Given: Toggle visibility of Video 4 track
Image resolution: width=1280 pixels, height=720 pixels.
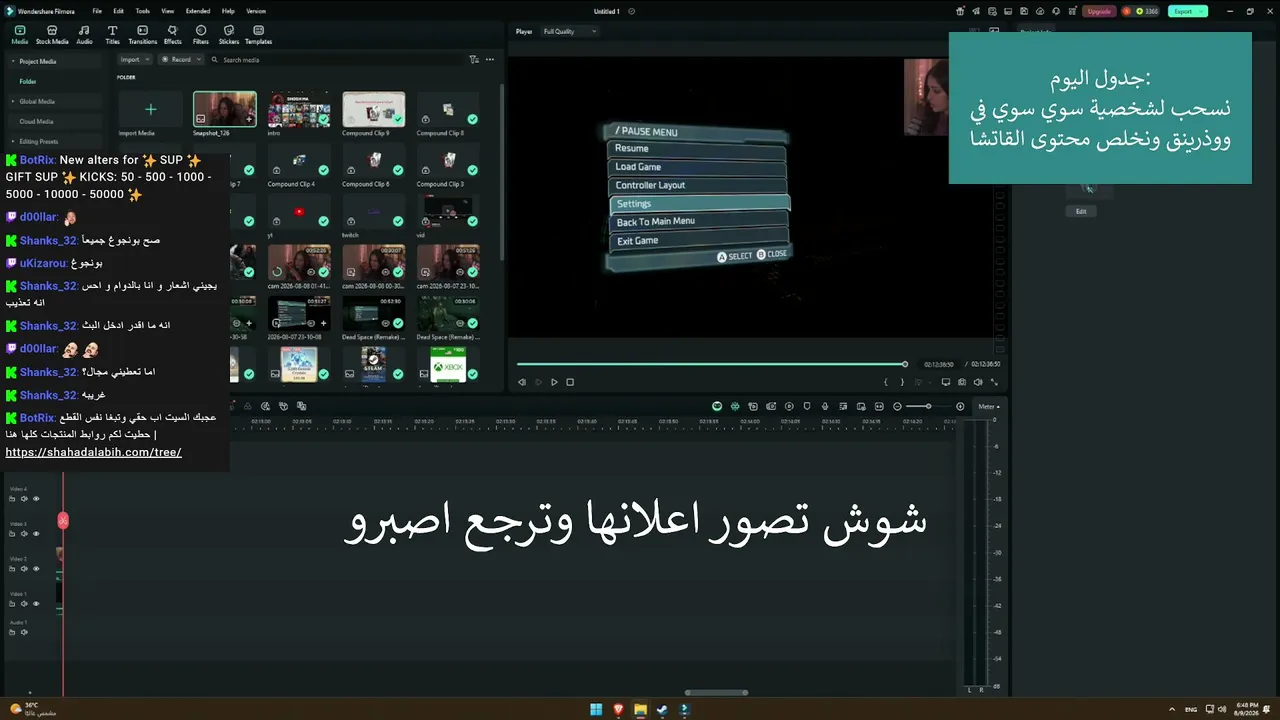Looking at the screenshot, I should [x=36, y=498].
